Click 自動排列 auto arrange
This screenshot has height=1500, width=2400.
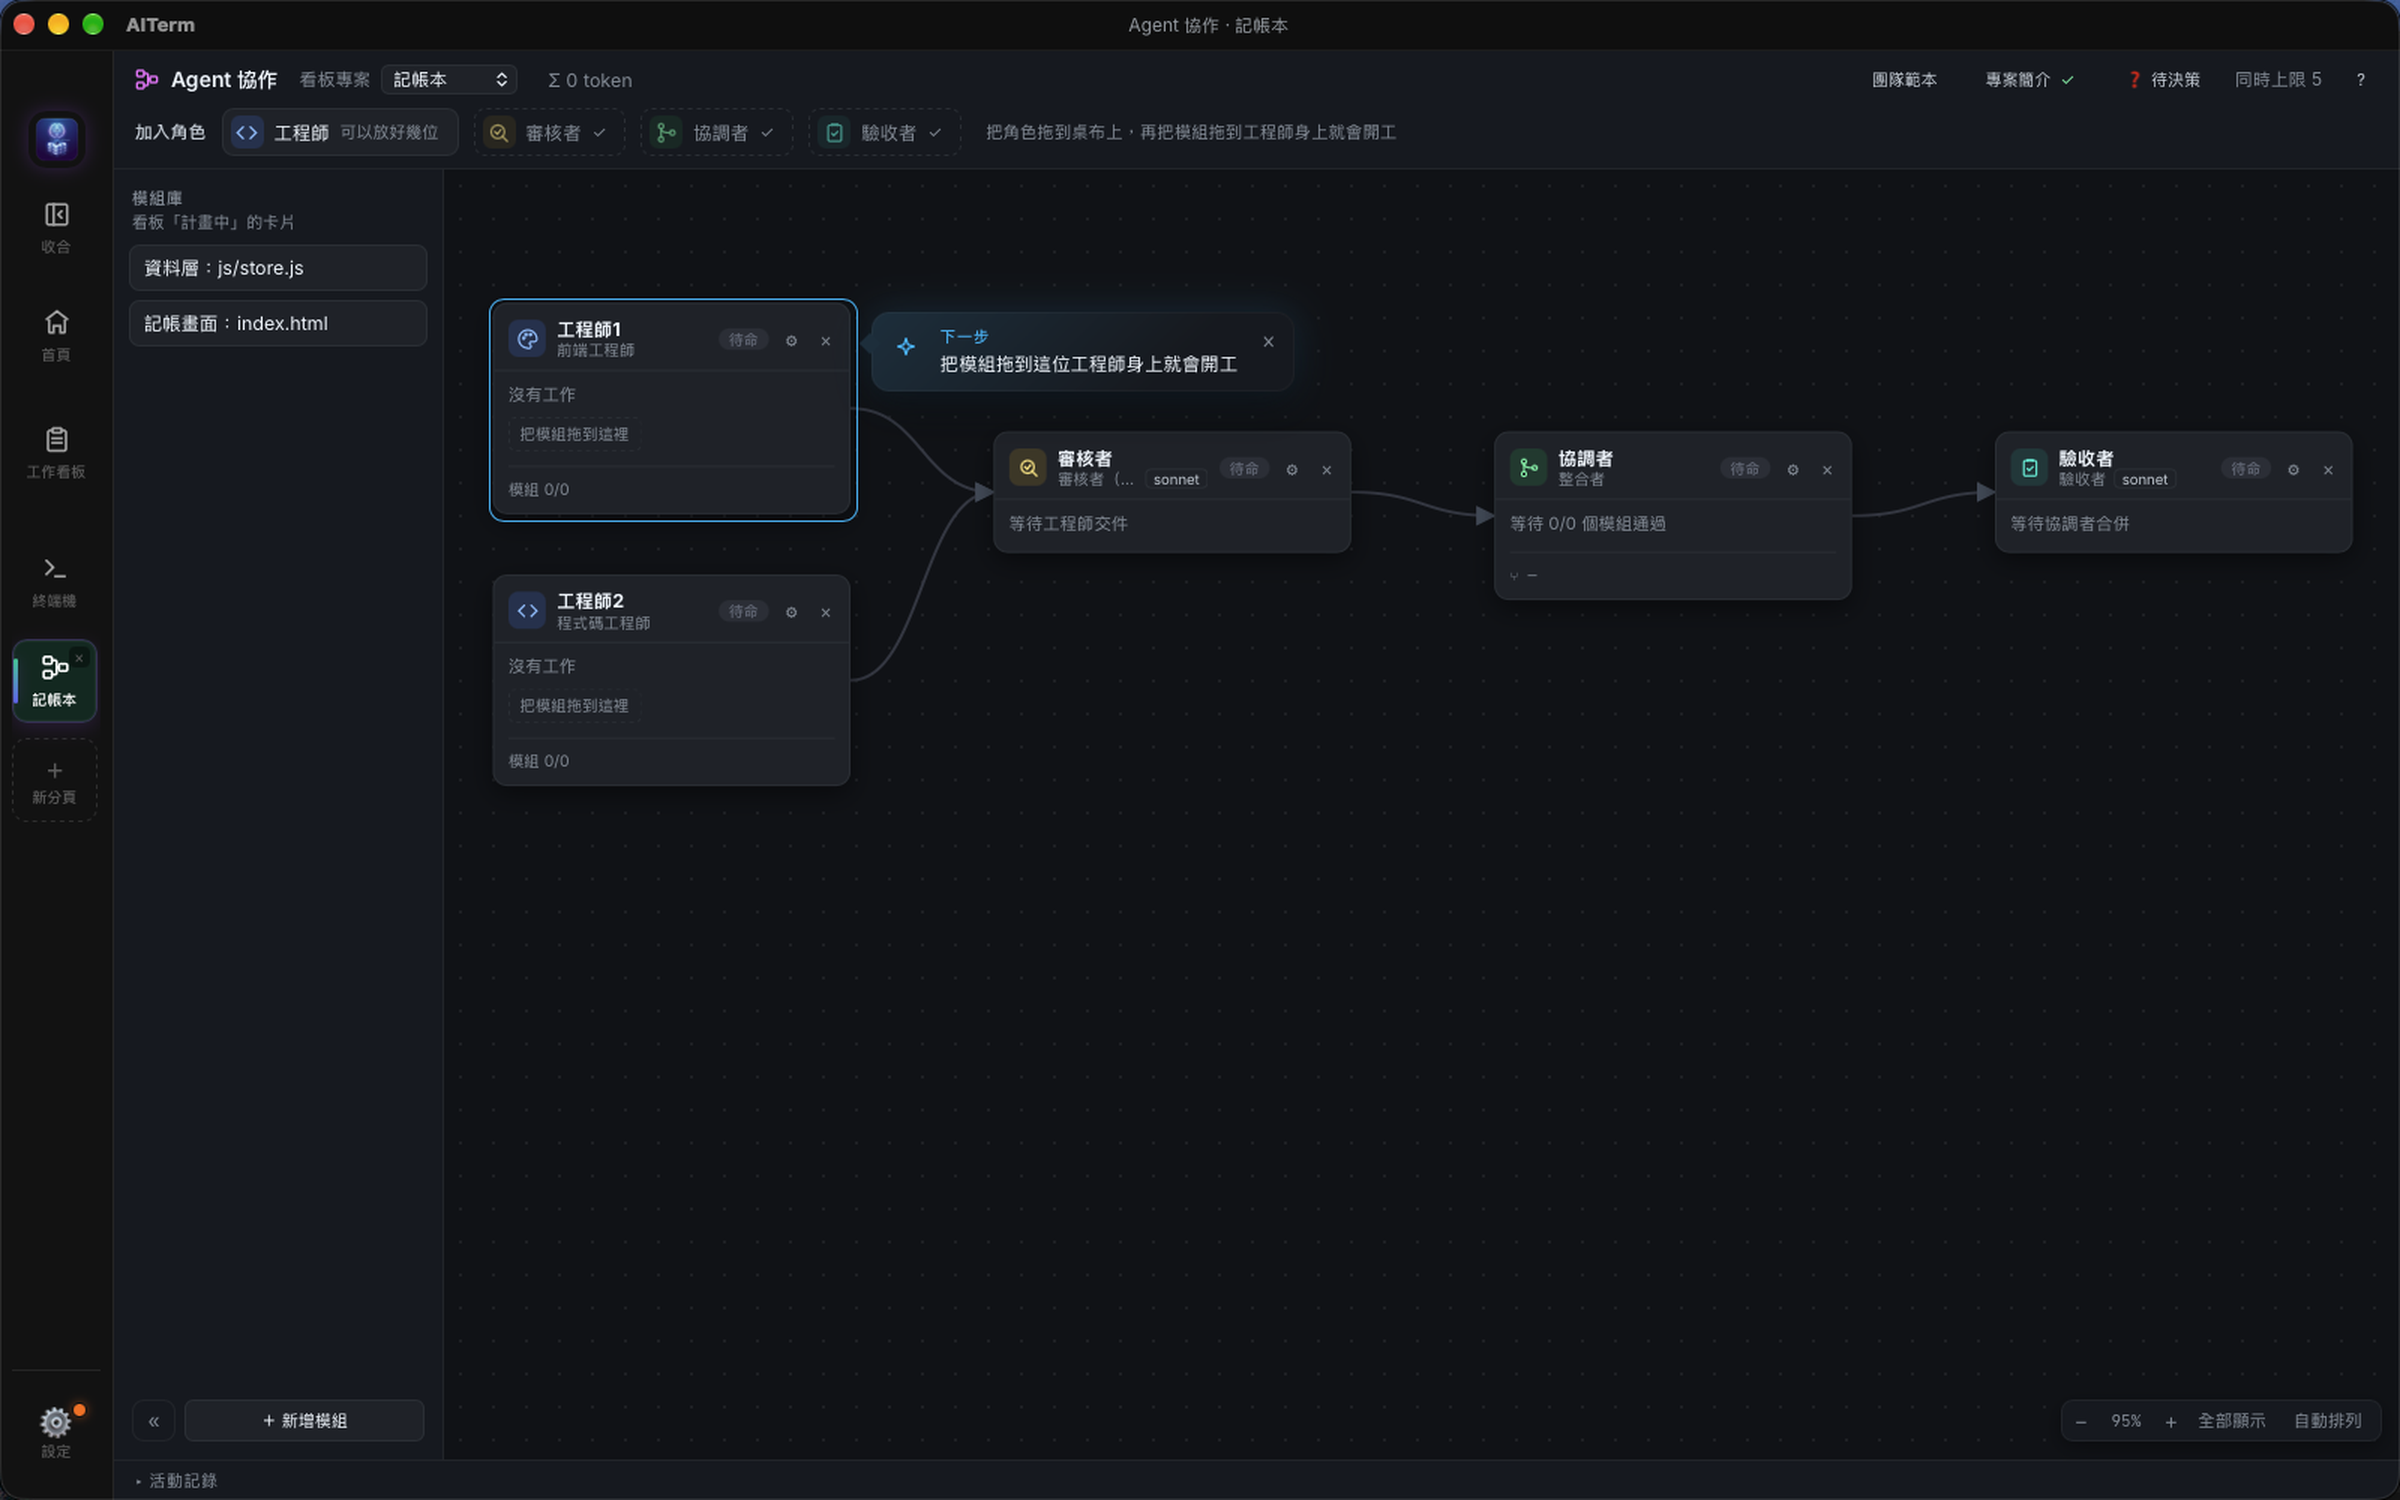(x=2327, y=1421)
